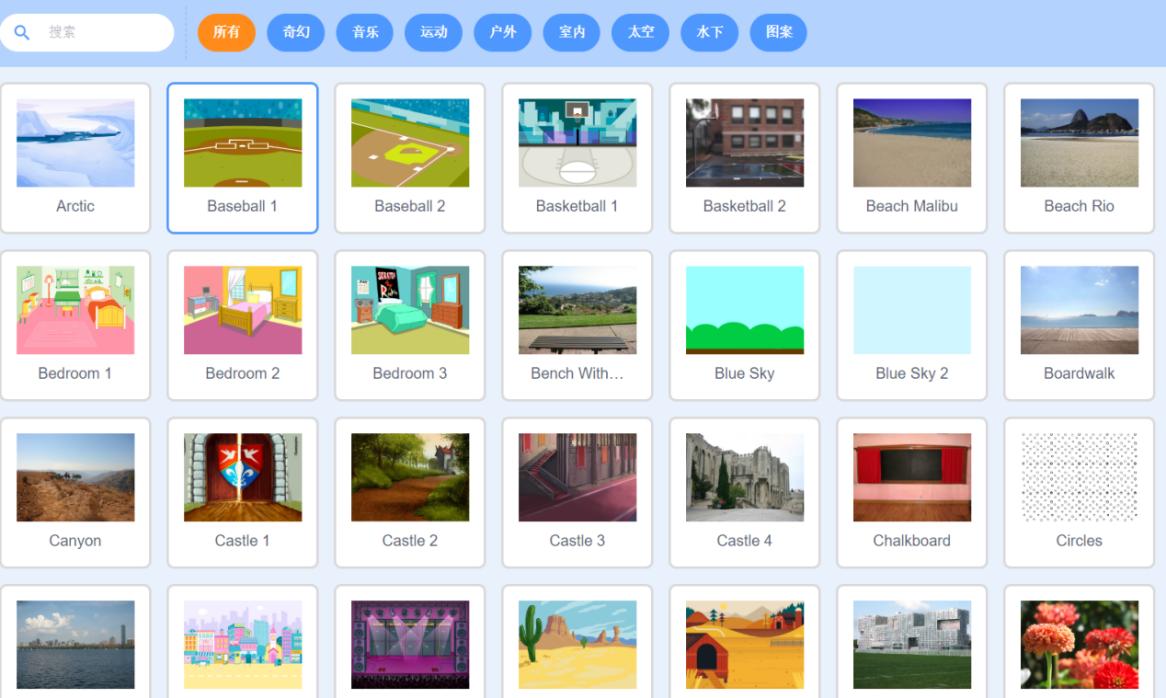The height and width of the screenshot is (698, 1166).
Task: Select the 奇幻 category filter
Action: 296,32
